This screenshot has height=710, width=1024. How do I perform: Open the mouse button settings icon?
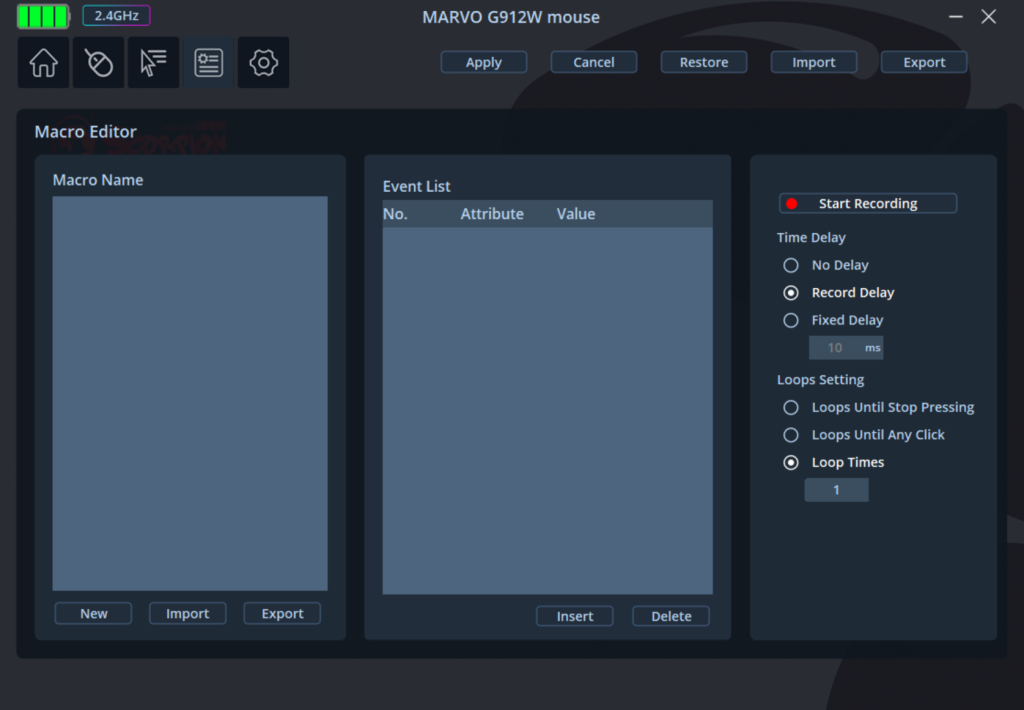coord(98,63)
